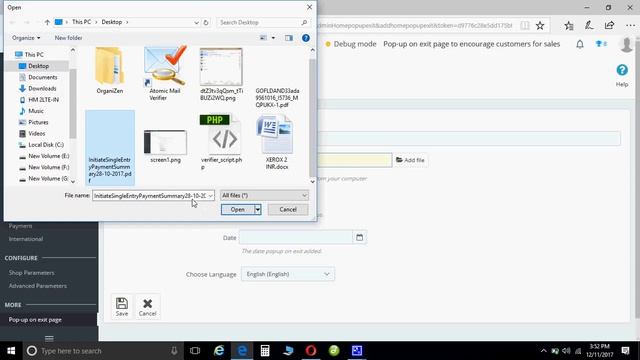Image resolution: width=640 pixels, height=360 pixels.
Task: Select New Volume (E:) in navigation tree
Action: (x=49, y=156)
